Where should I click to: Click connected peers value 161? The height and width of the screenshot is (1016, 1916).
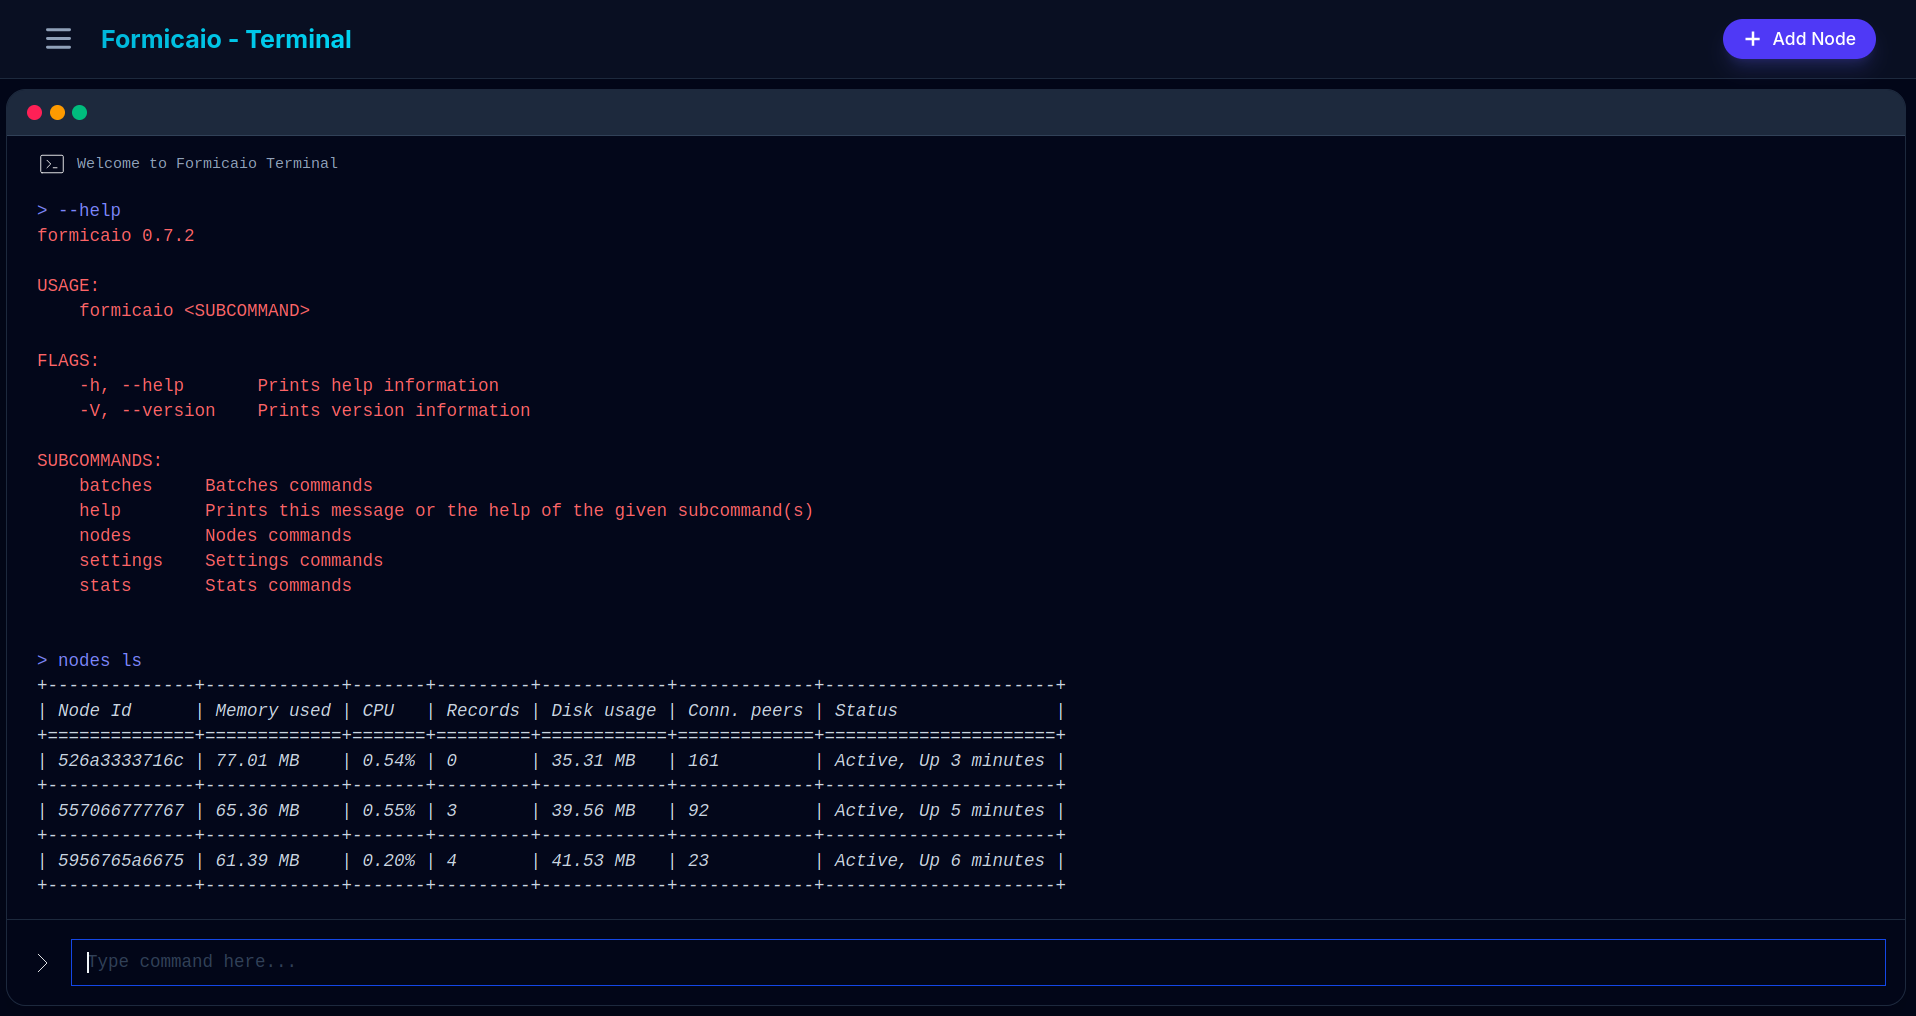click(703, 760)
